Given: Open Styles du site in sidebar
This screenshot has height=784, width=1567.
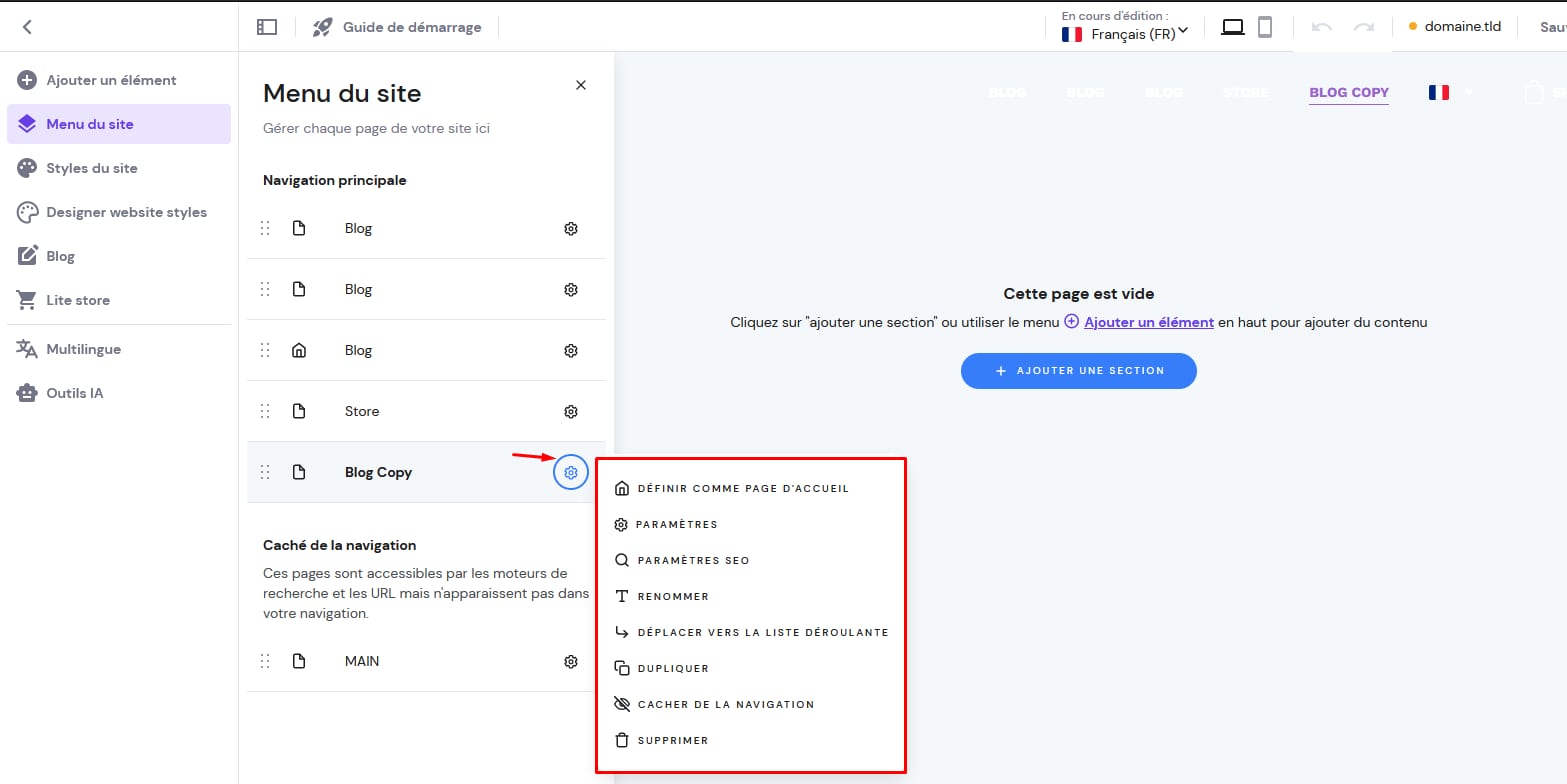Looking at the screenshot, I should (92, 168).
